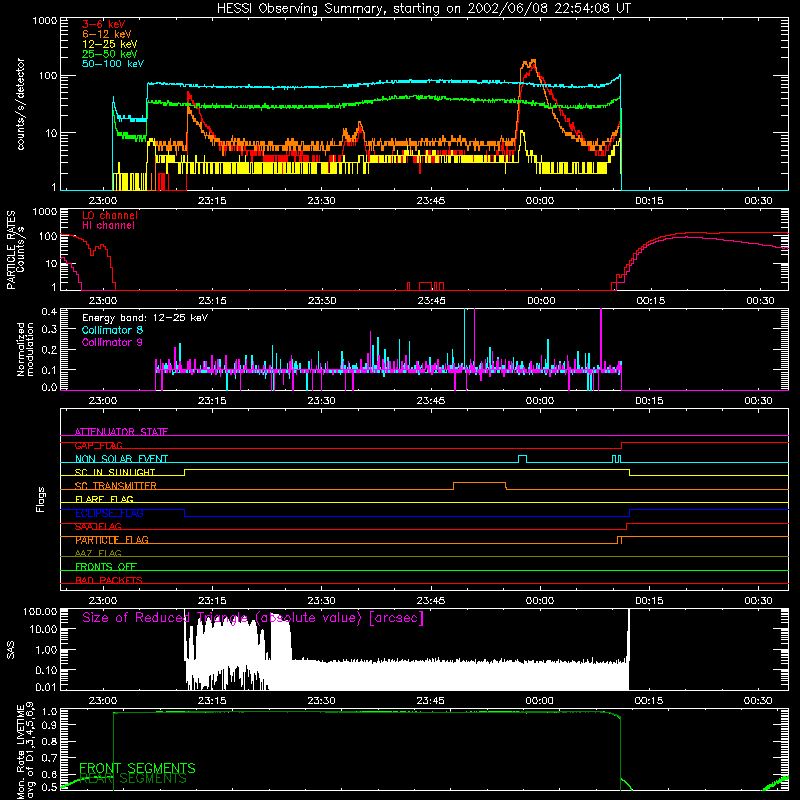Select the Collimator 9 legend label

tap(112, 342)
